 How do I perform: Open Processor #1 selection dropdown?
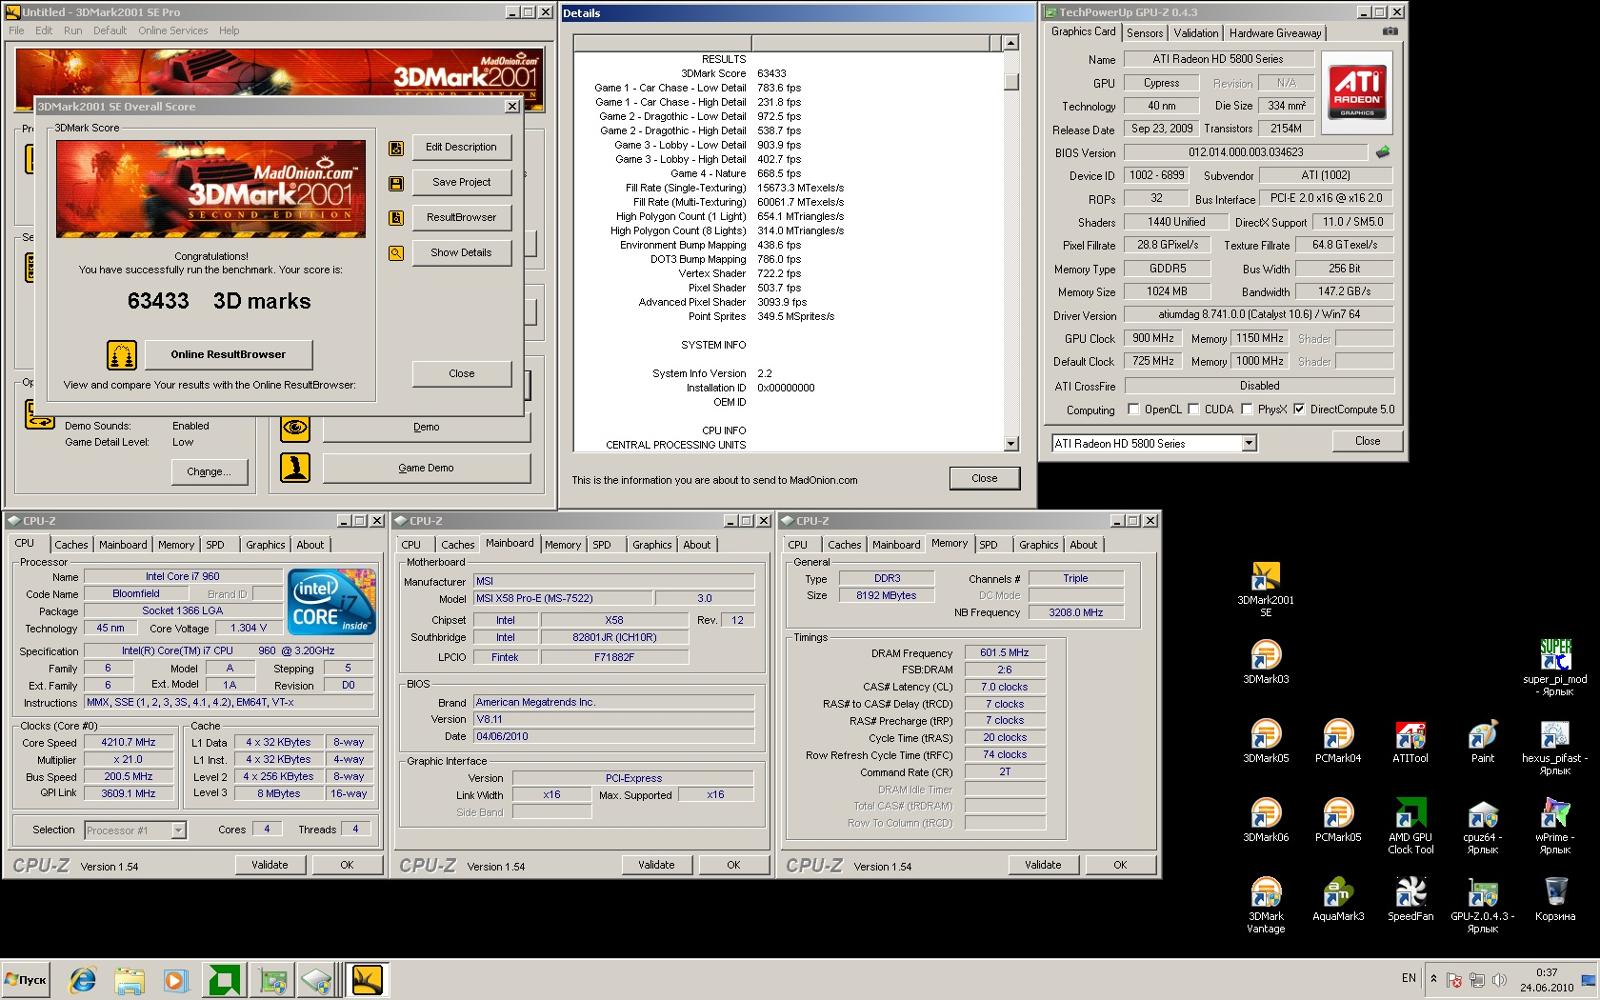point(178,830)
